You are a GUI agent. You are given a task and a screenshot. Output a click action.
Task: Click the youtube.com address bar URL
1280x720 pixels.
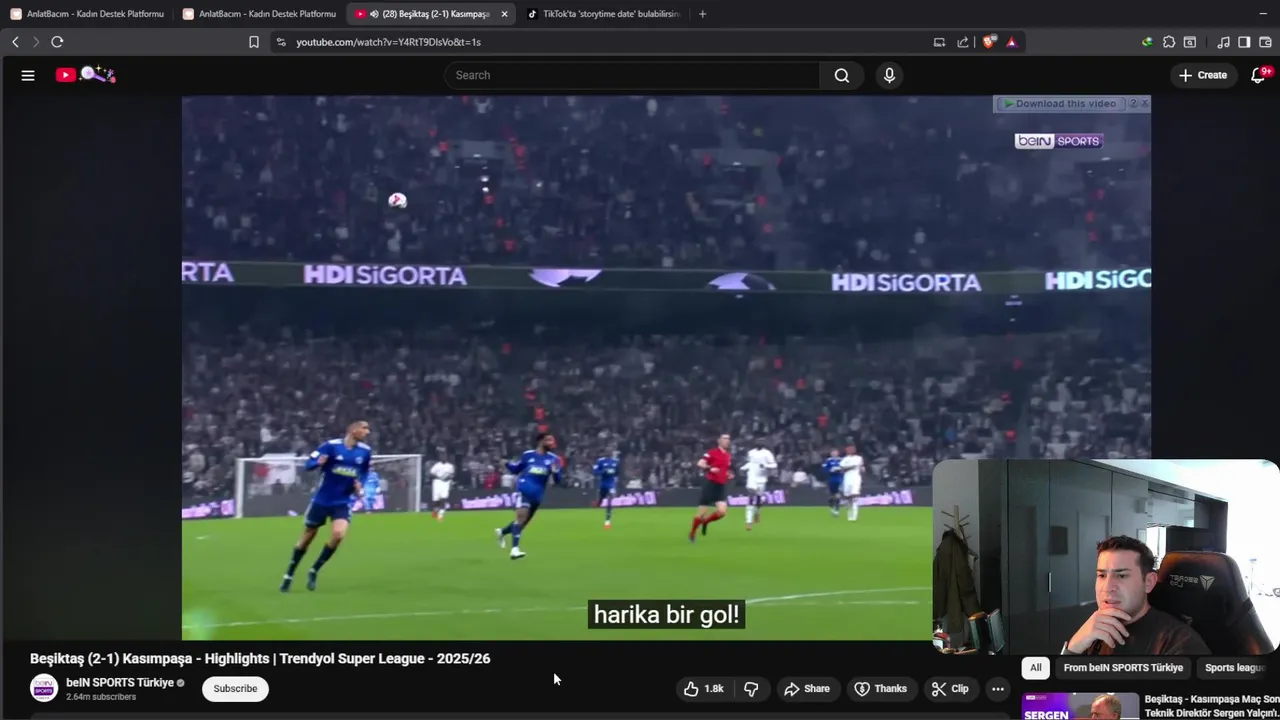click(x=388, y=42)
